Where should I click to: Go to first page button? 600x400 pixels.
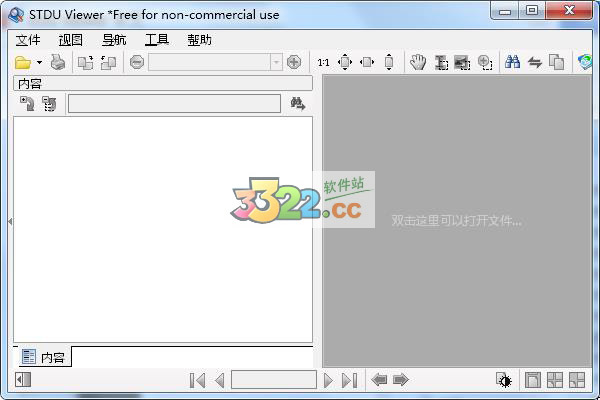tap(197, 380)
